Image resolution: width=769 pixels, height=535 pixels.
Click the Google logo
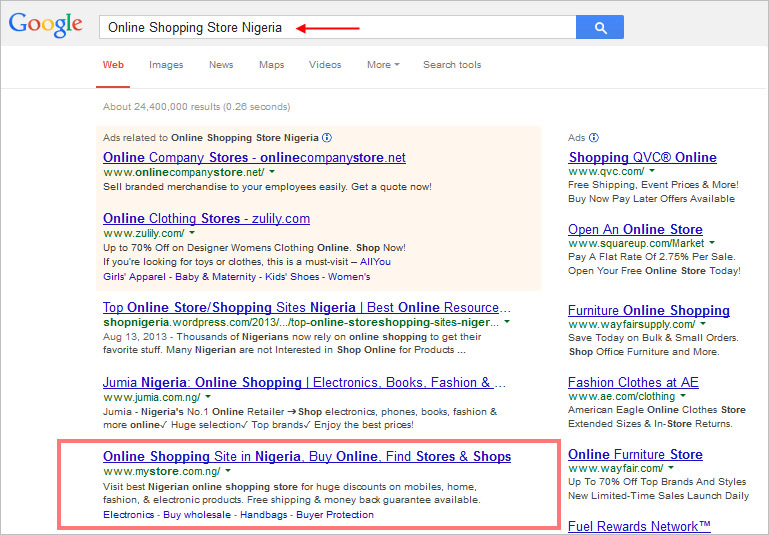click(46, 25)
